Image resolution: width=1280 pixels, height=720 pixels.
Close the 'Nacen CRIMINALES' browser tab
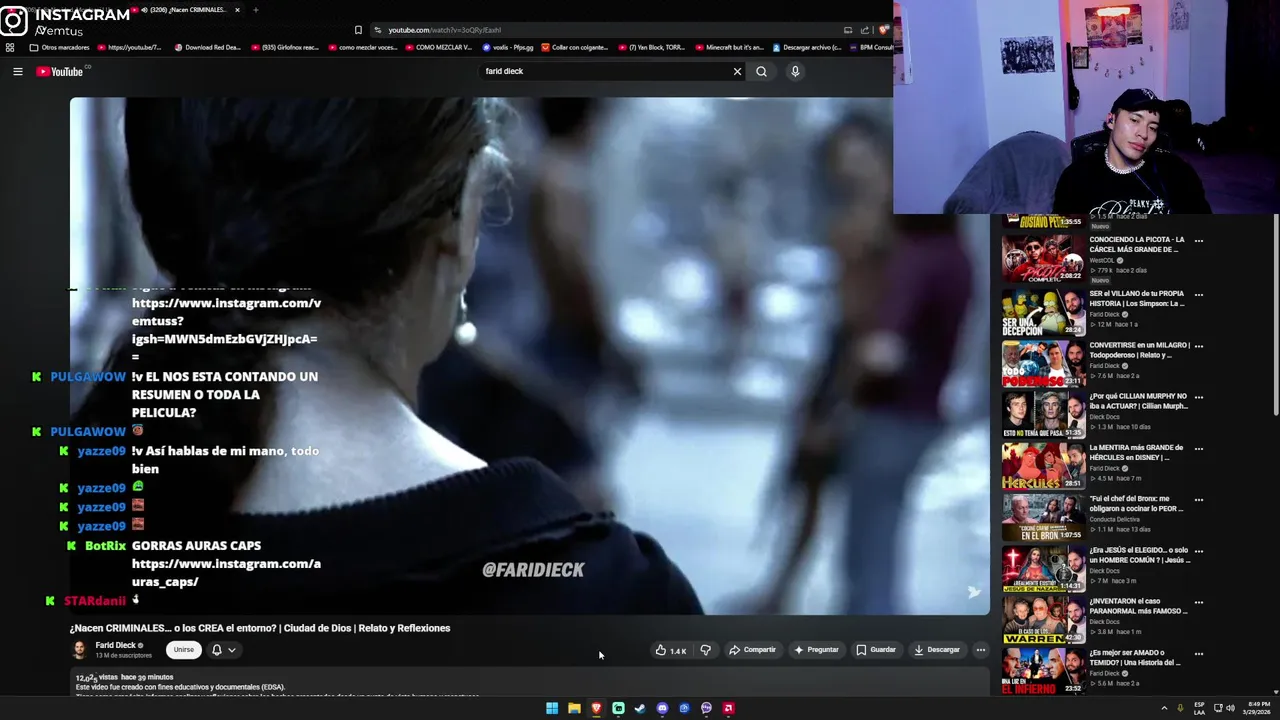pos(237,10)
